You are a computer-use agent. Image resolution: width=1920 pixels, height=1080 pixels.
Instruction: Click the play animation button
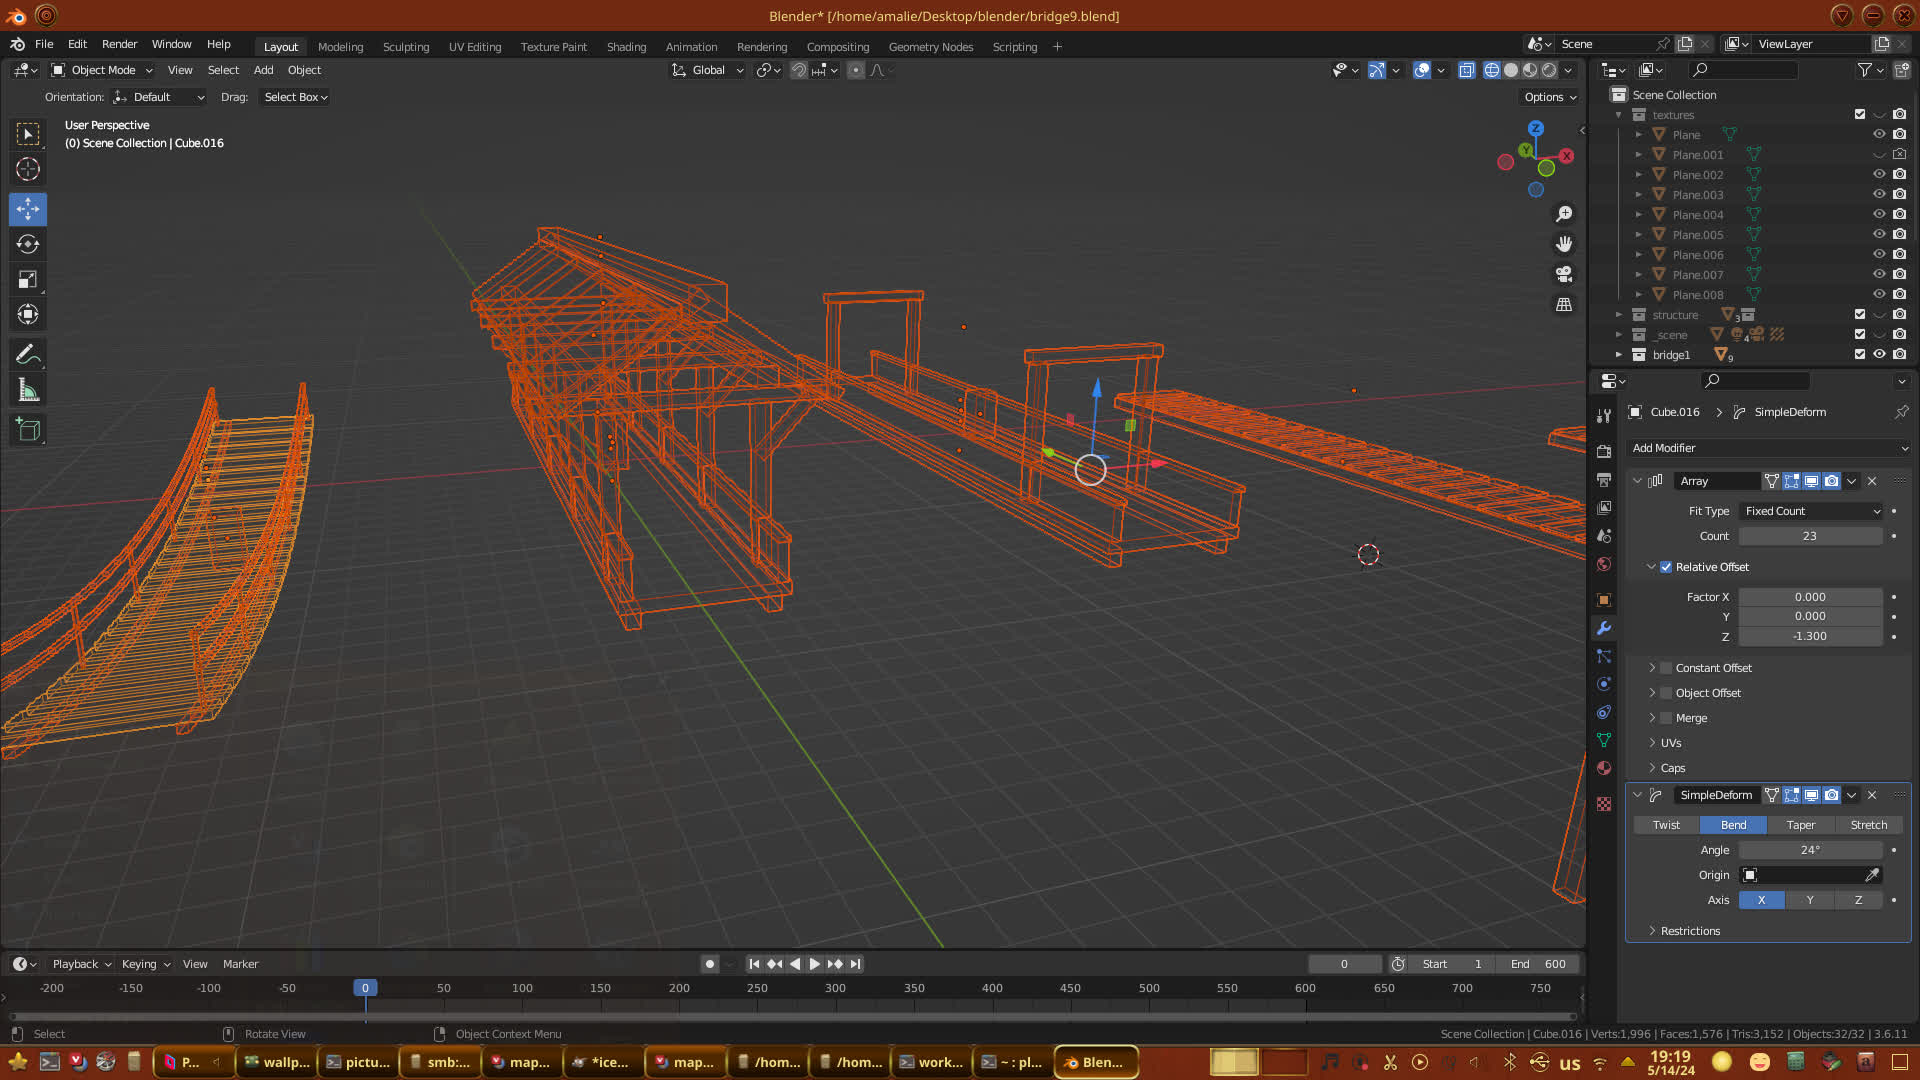[814, 964]
